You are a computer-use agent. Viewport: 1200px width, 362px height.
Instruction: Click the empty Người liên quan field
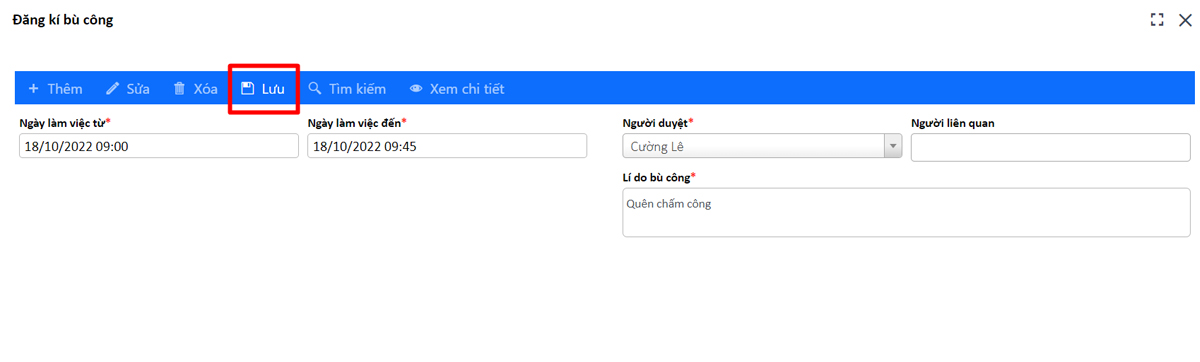click(1051, 147)
